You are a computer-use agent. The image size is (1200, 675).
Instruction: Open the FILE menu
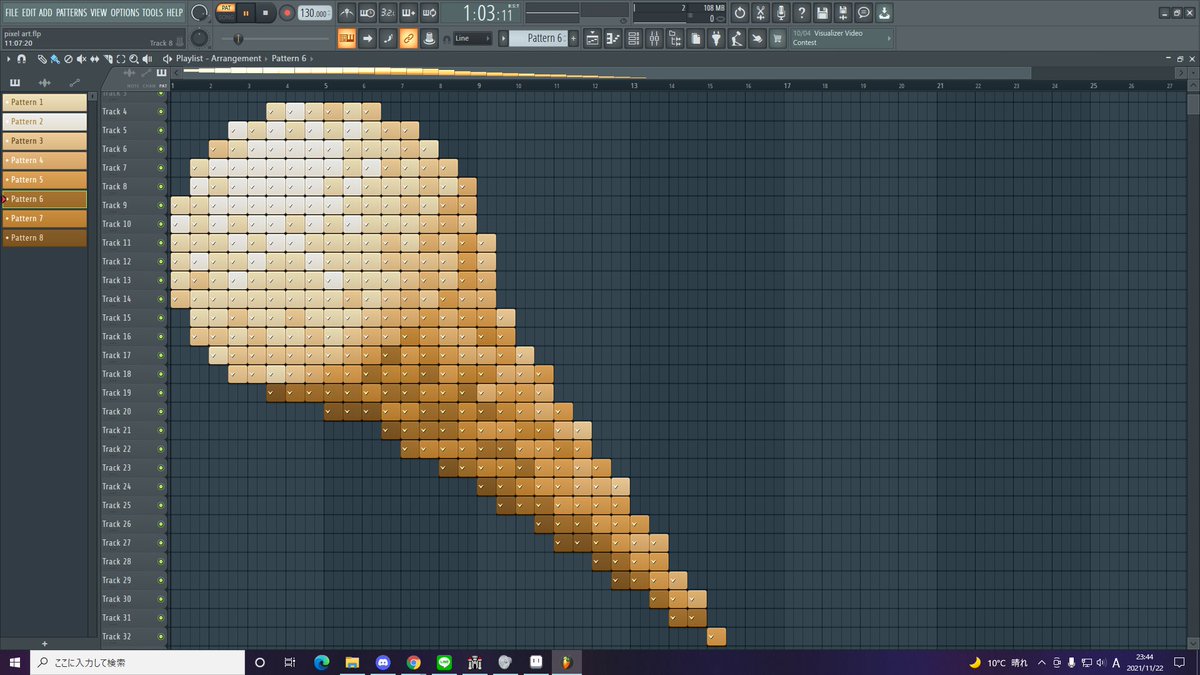pos(11,13)
